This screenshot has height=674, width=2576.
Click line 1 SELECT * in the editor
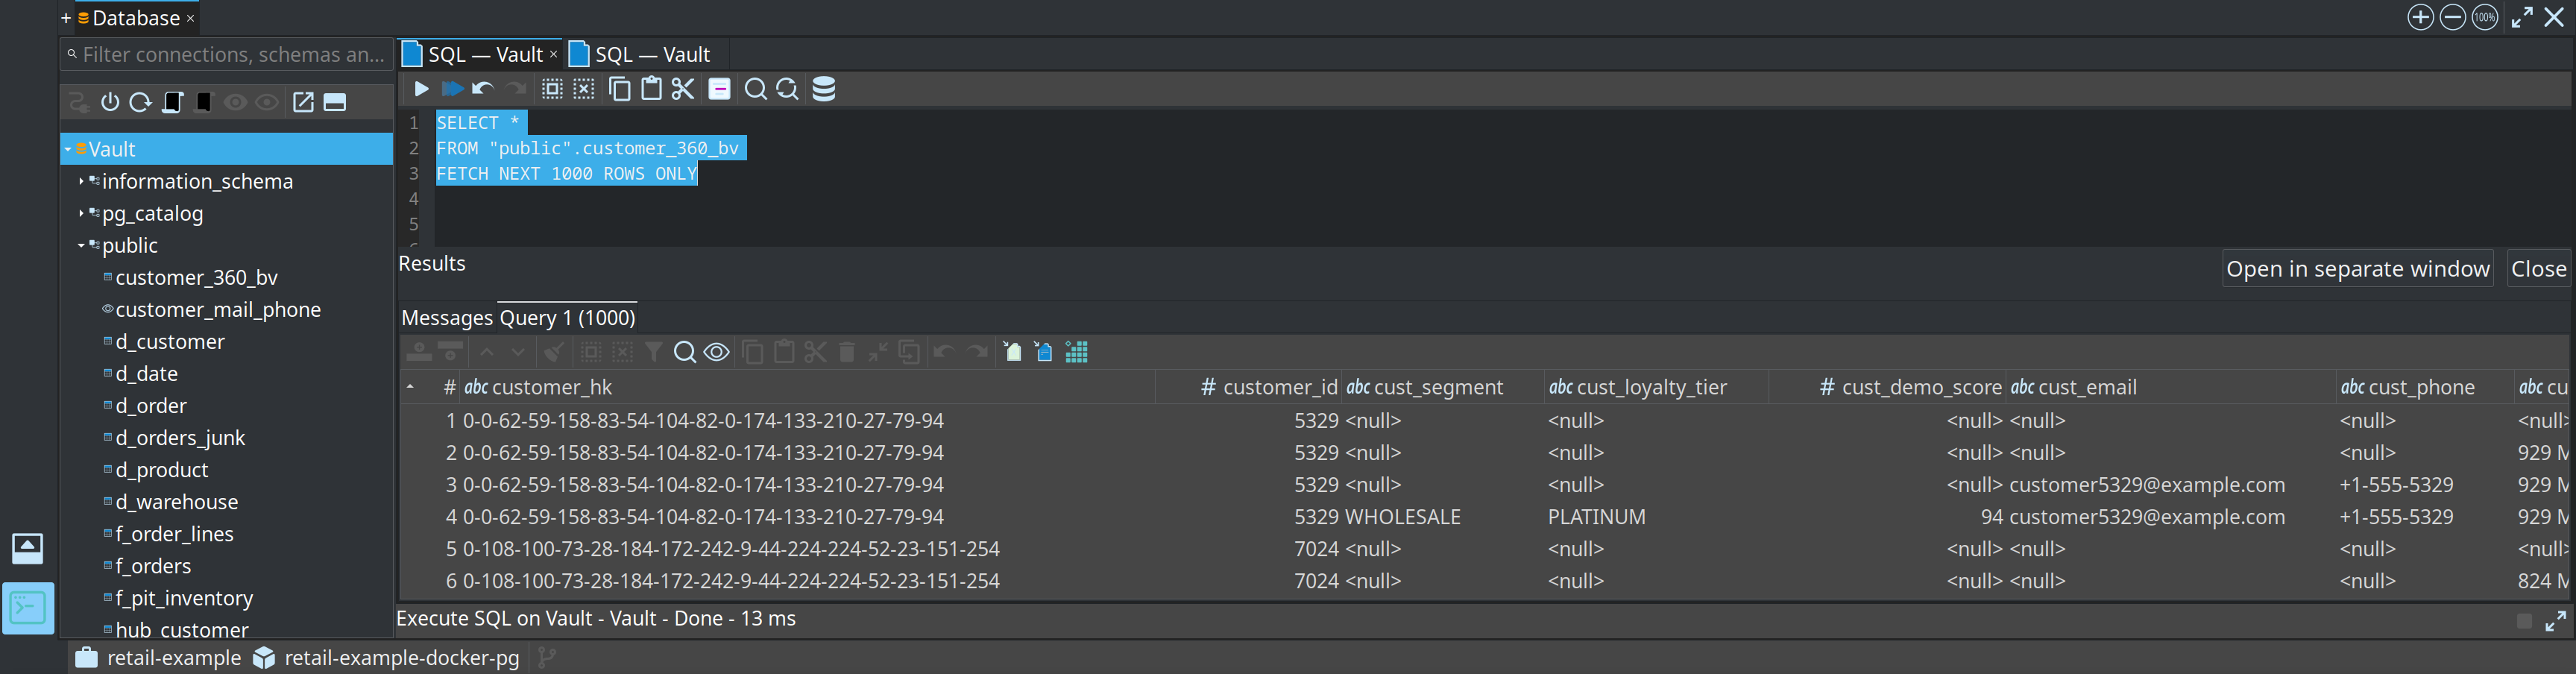pyautogui.click(x=478, y=123)
